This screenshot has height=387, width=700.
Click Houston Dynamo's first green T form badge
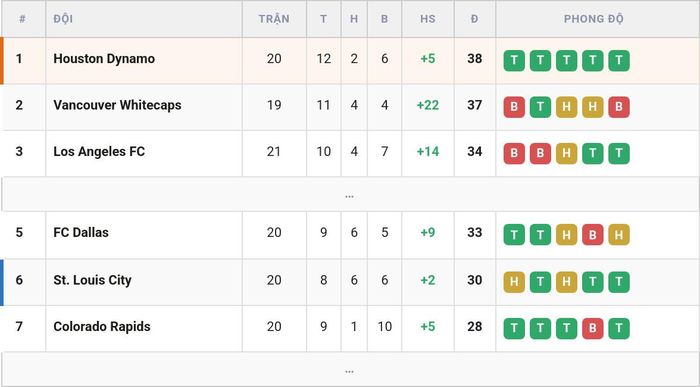pos(514,61)
